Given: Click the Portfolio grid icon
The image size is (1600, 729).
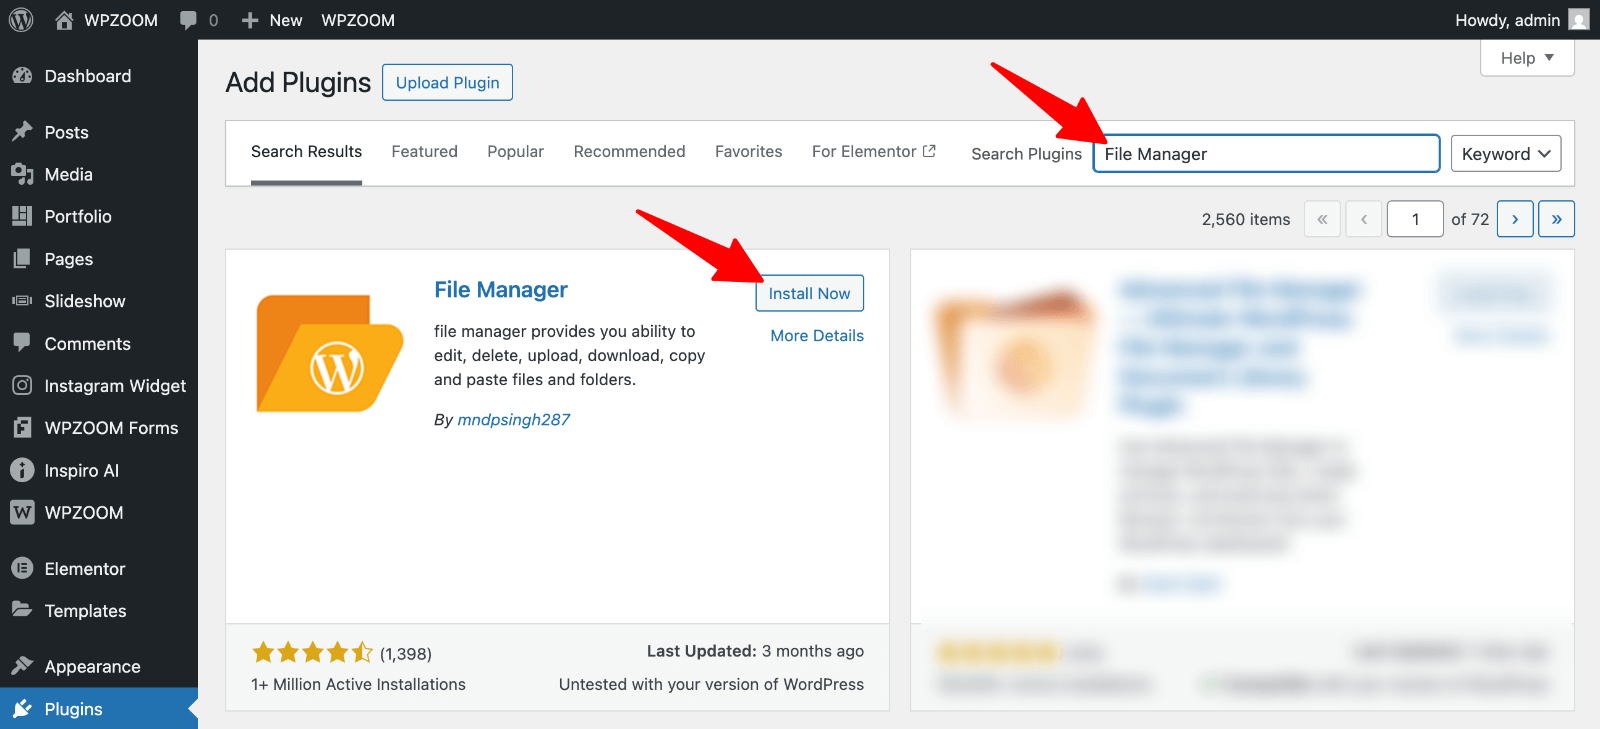Looking at the screenshot, I should click(22, 216).
